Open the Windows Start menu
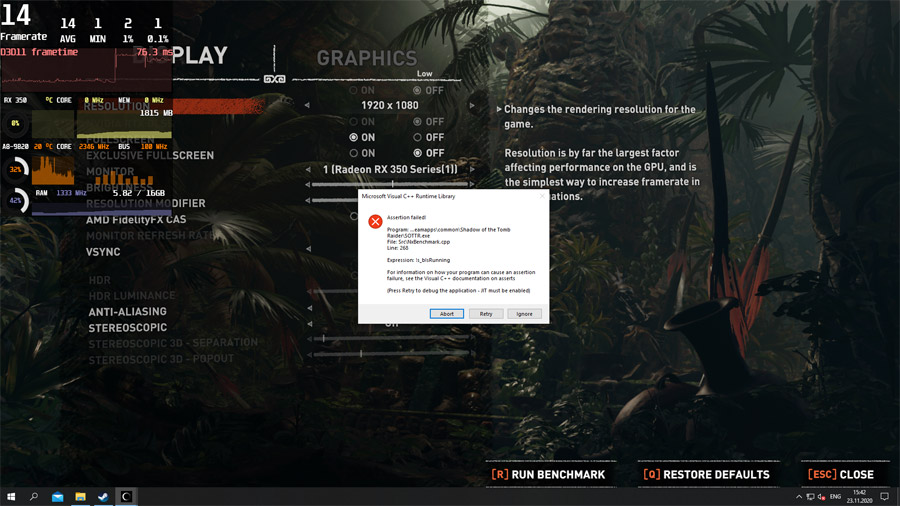Viewport: 900px width, 506px height. tap(10, 496)
